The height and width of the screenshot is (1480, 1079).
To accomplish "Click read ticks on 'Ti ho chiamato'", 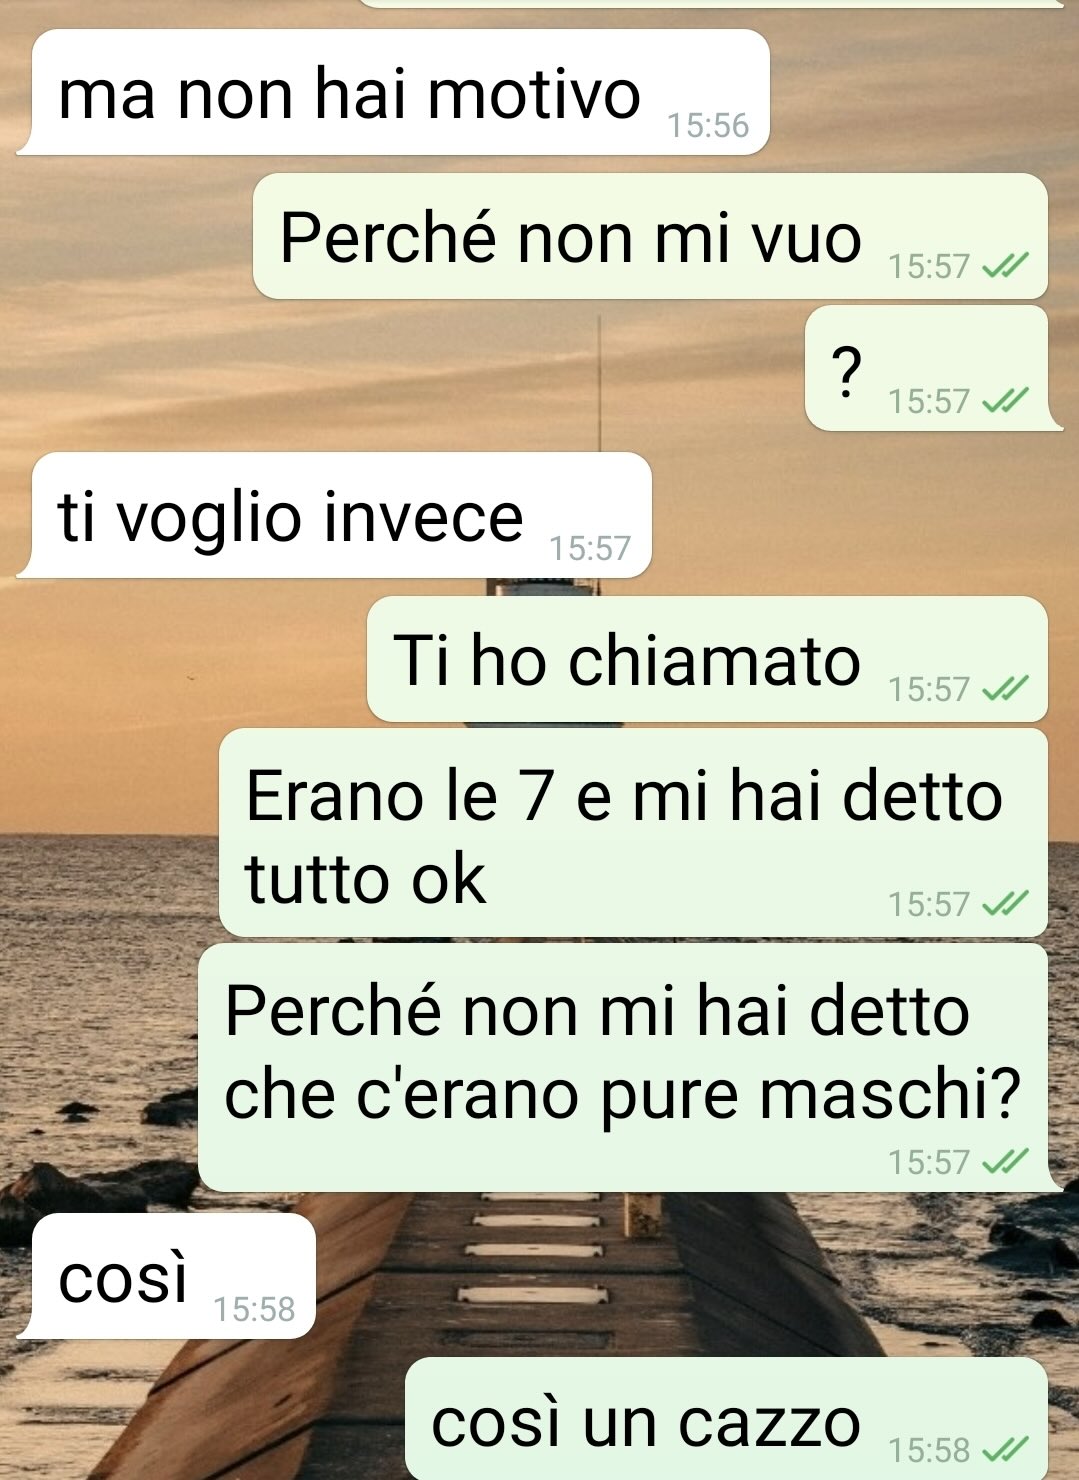I will coord(1005,689).
